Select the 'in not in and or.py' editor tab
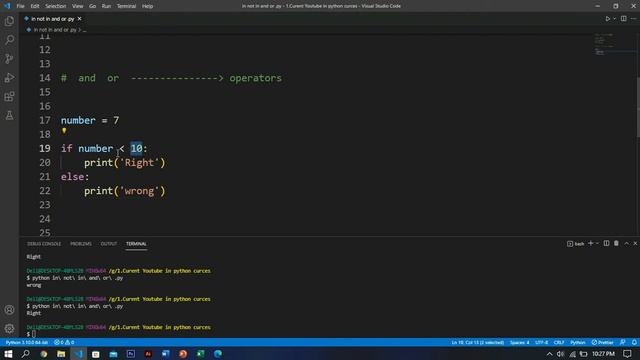 click(x=52, y=19)
